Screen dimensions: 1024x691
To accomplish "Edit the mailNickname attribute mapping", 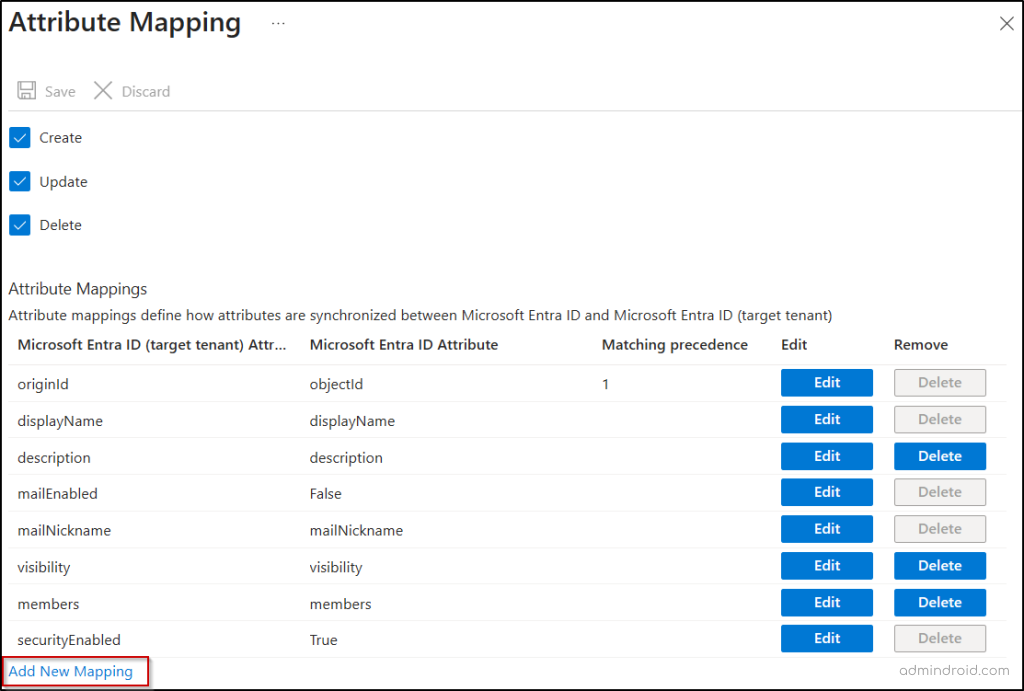I will [826, 528].
